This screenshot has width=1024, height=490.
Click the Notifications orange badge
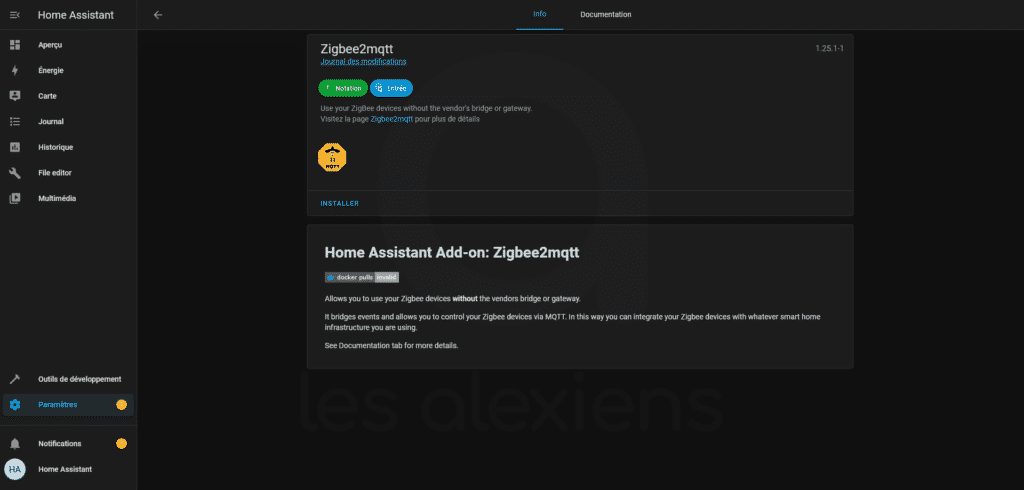[121, 444]
